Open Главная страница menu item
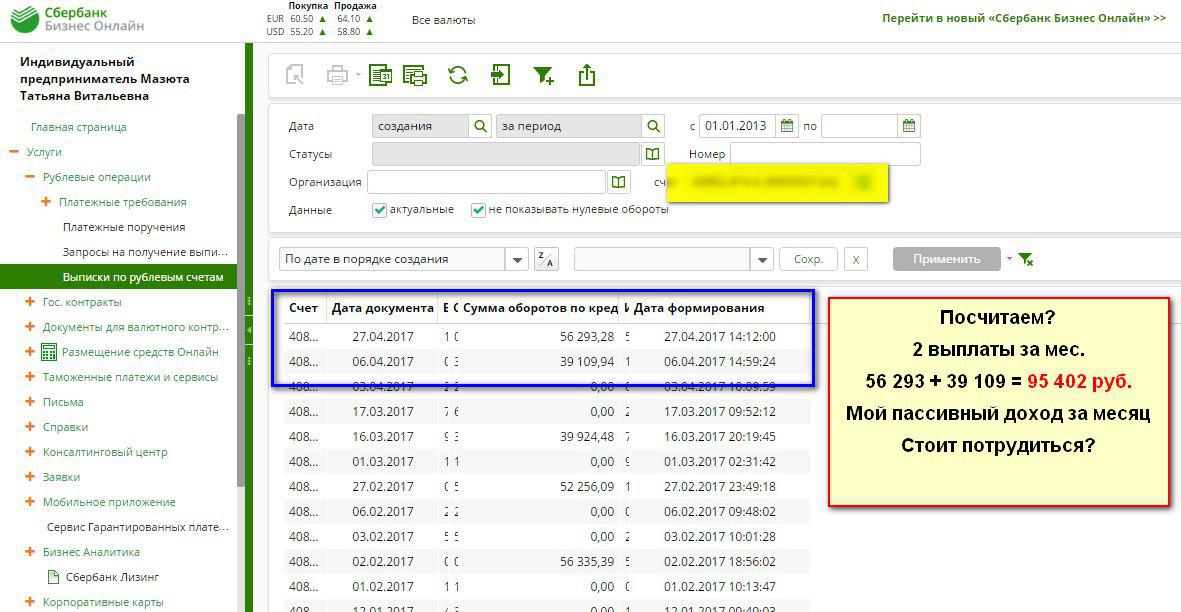 (78, 127)
